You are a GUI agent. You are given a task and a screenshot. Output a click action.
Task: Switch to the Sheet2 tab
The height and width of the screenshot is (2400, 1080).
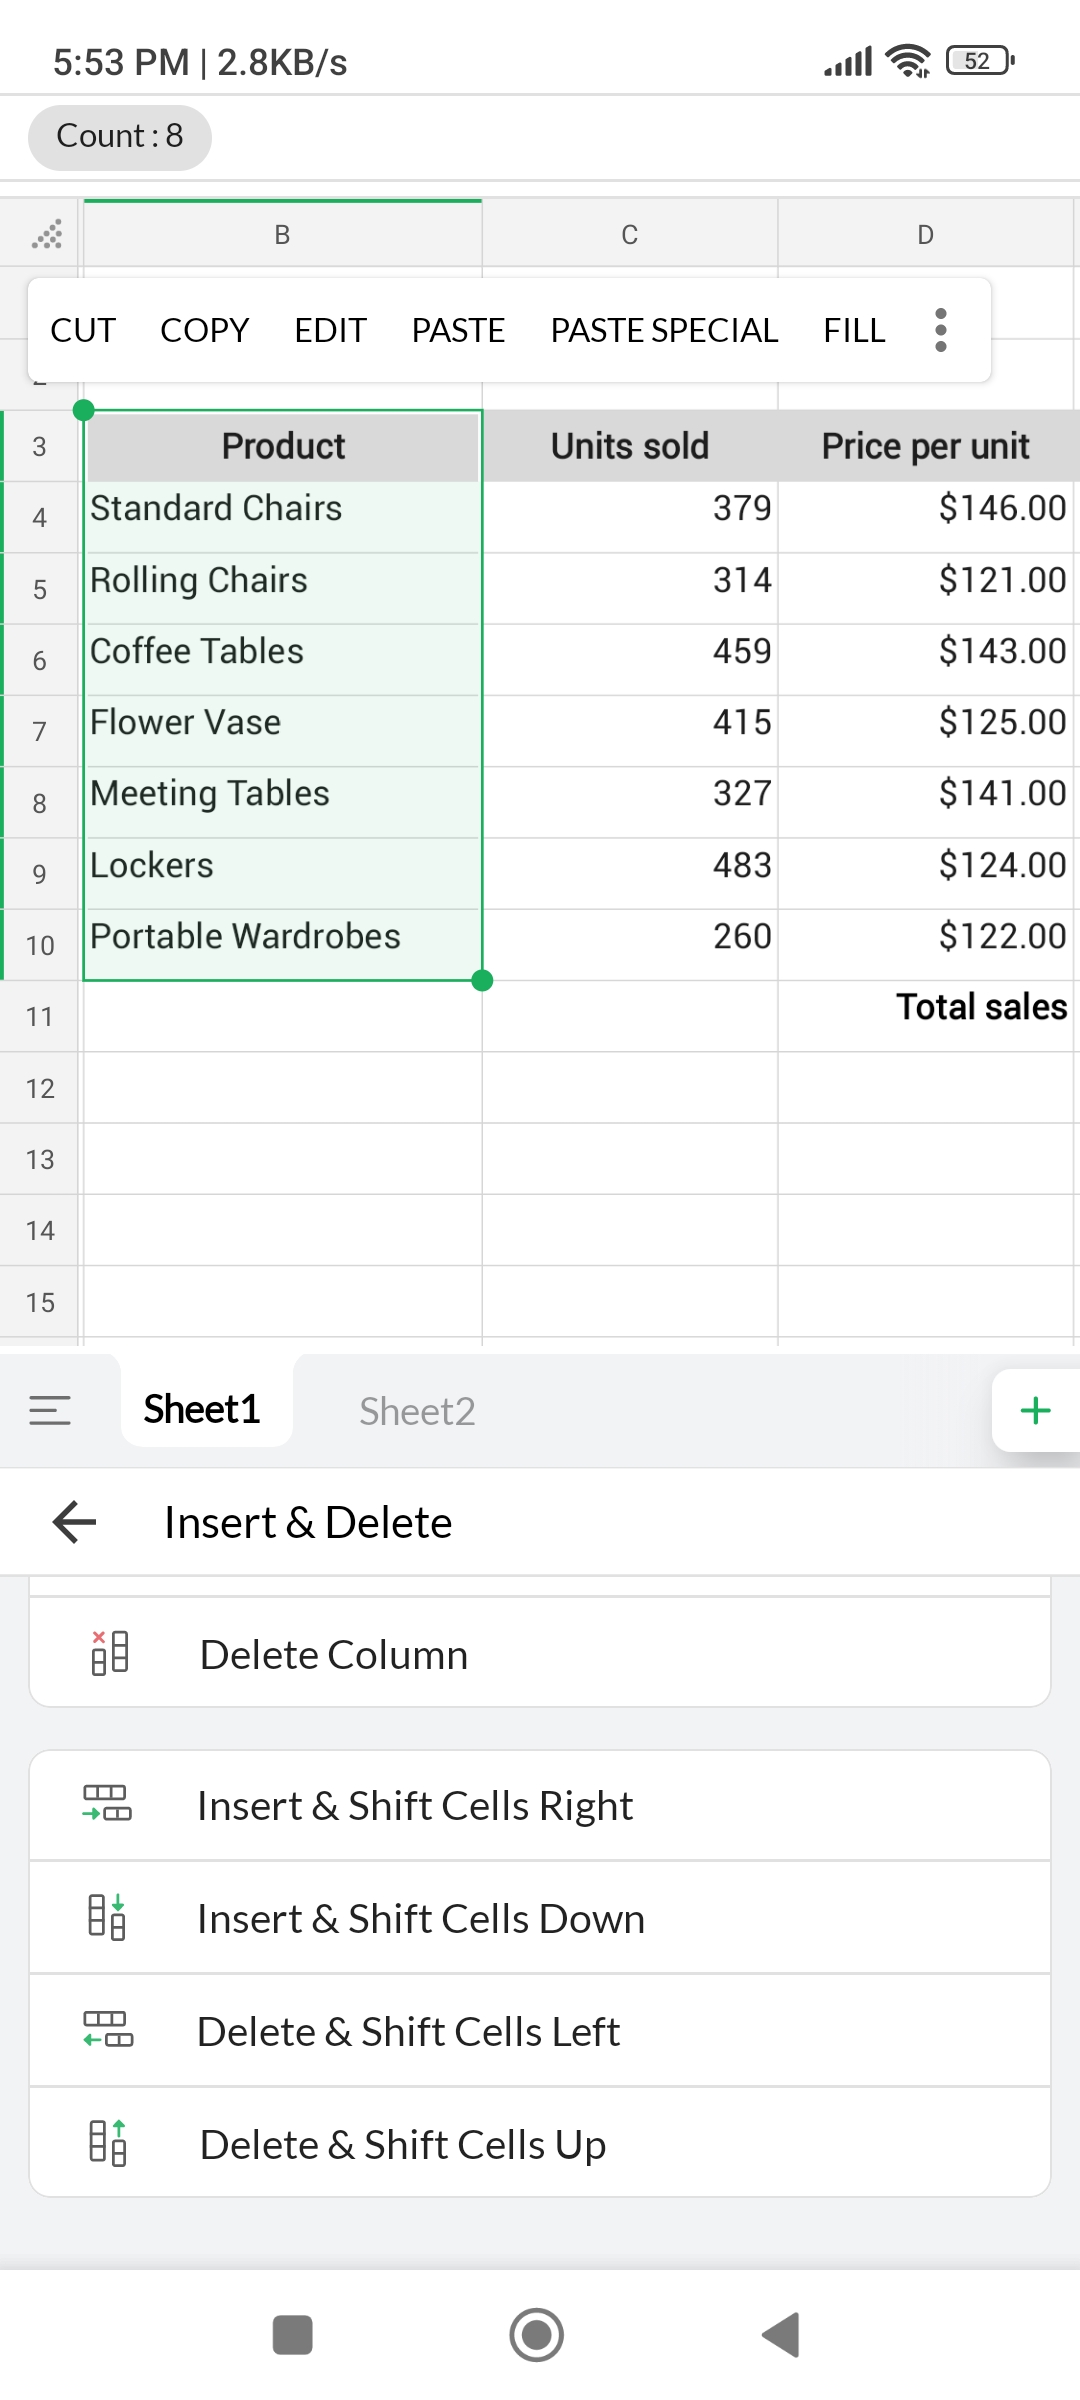point(417,1411)
